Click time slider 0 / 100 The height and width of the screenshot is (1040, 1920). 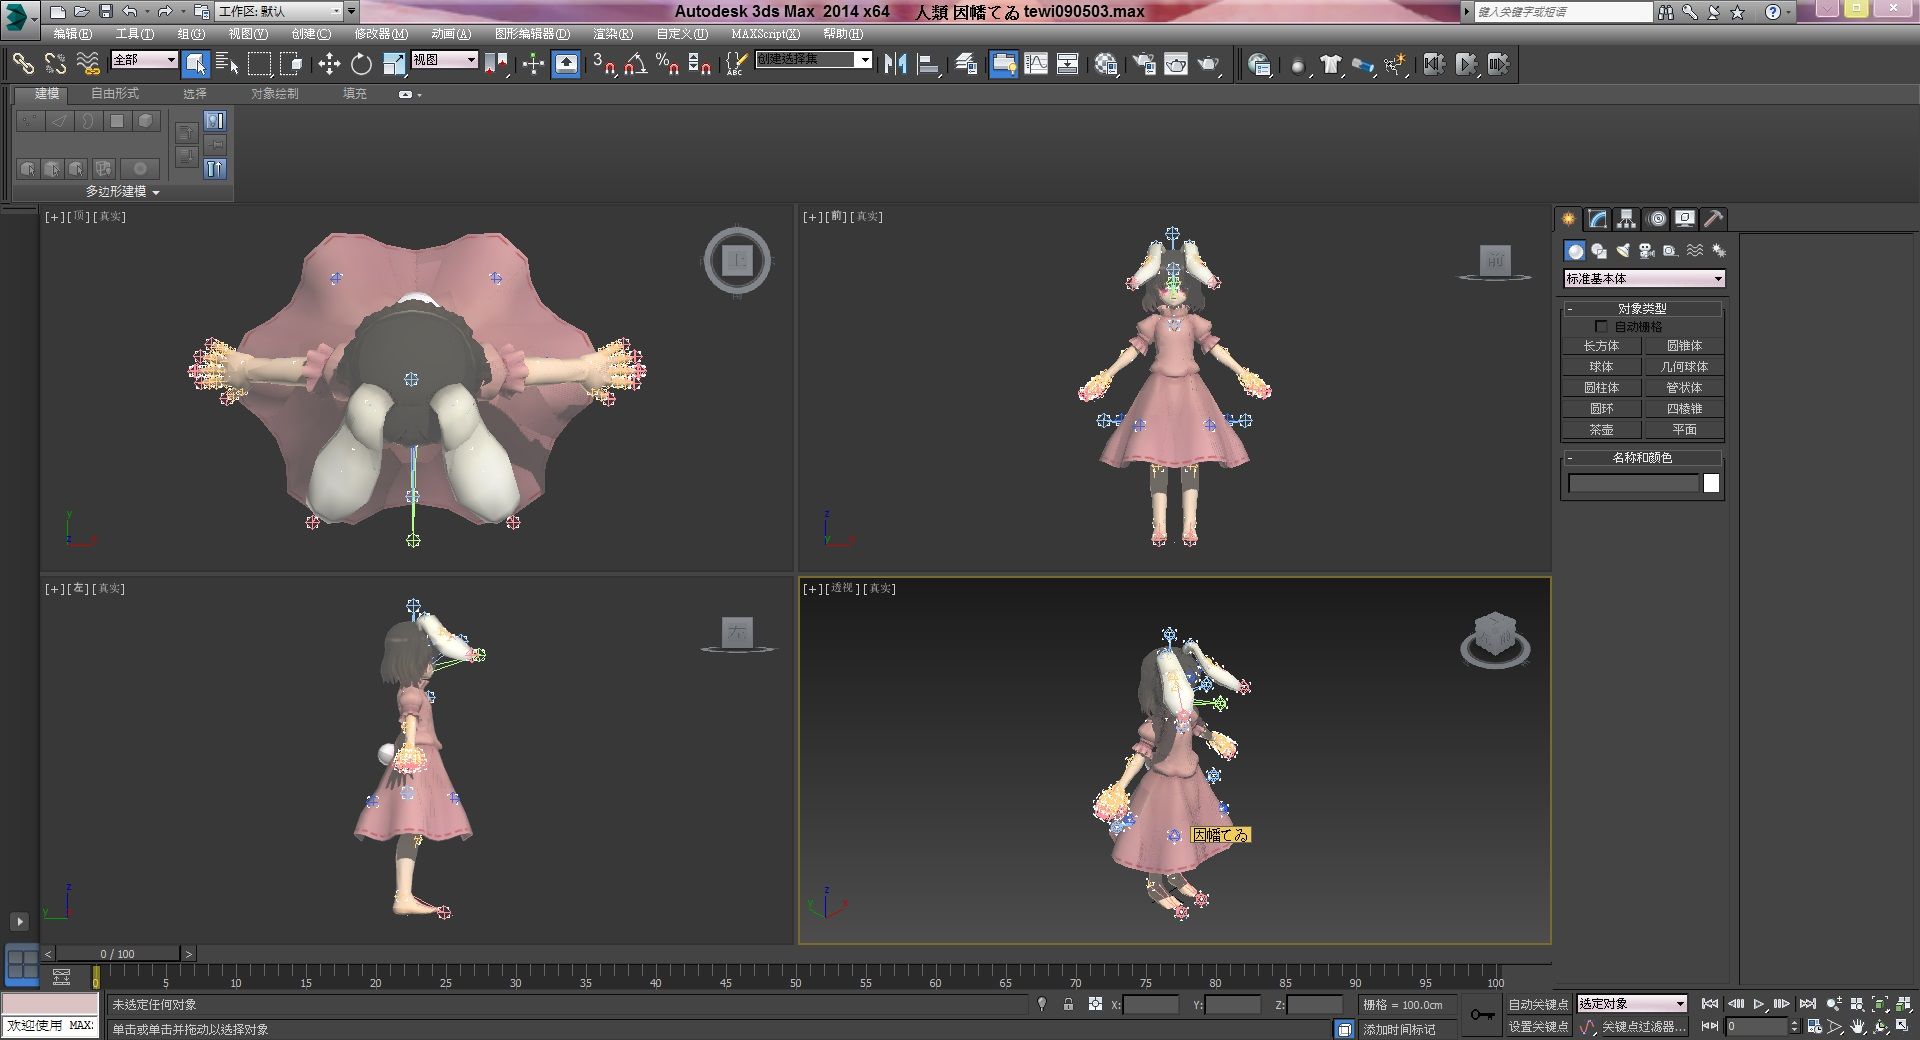tap(118, 954)
